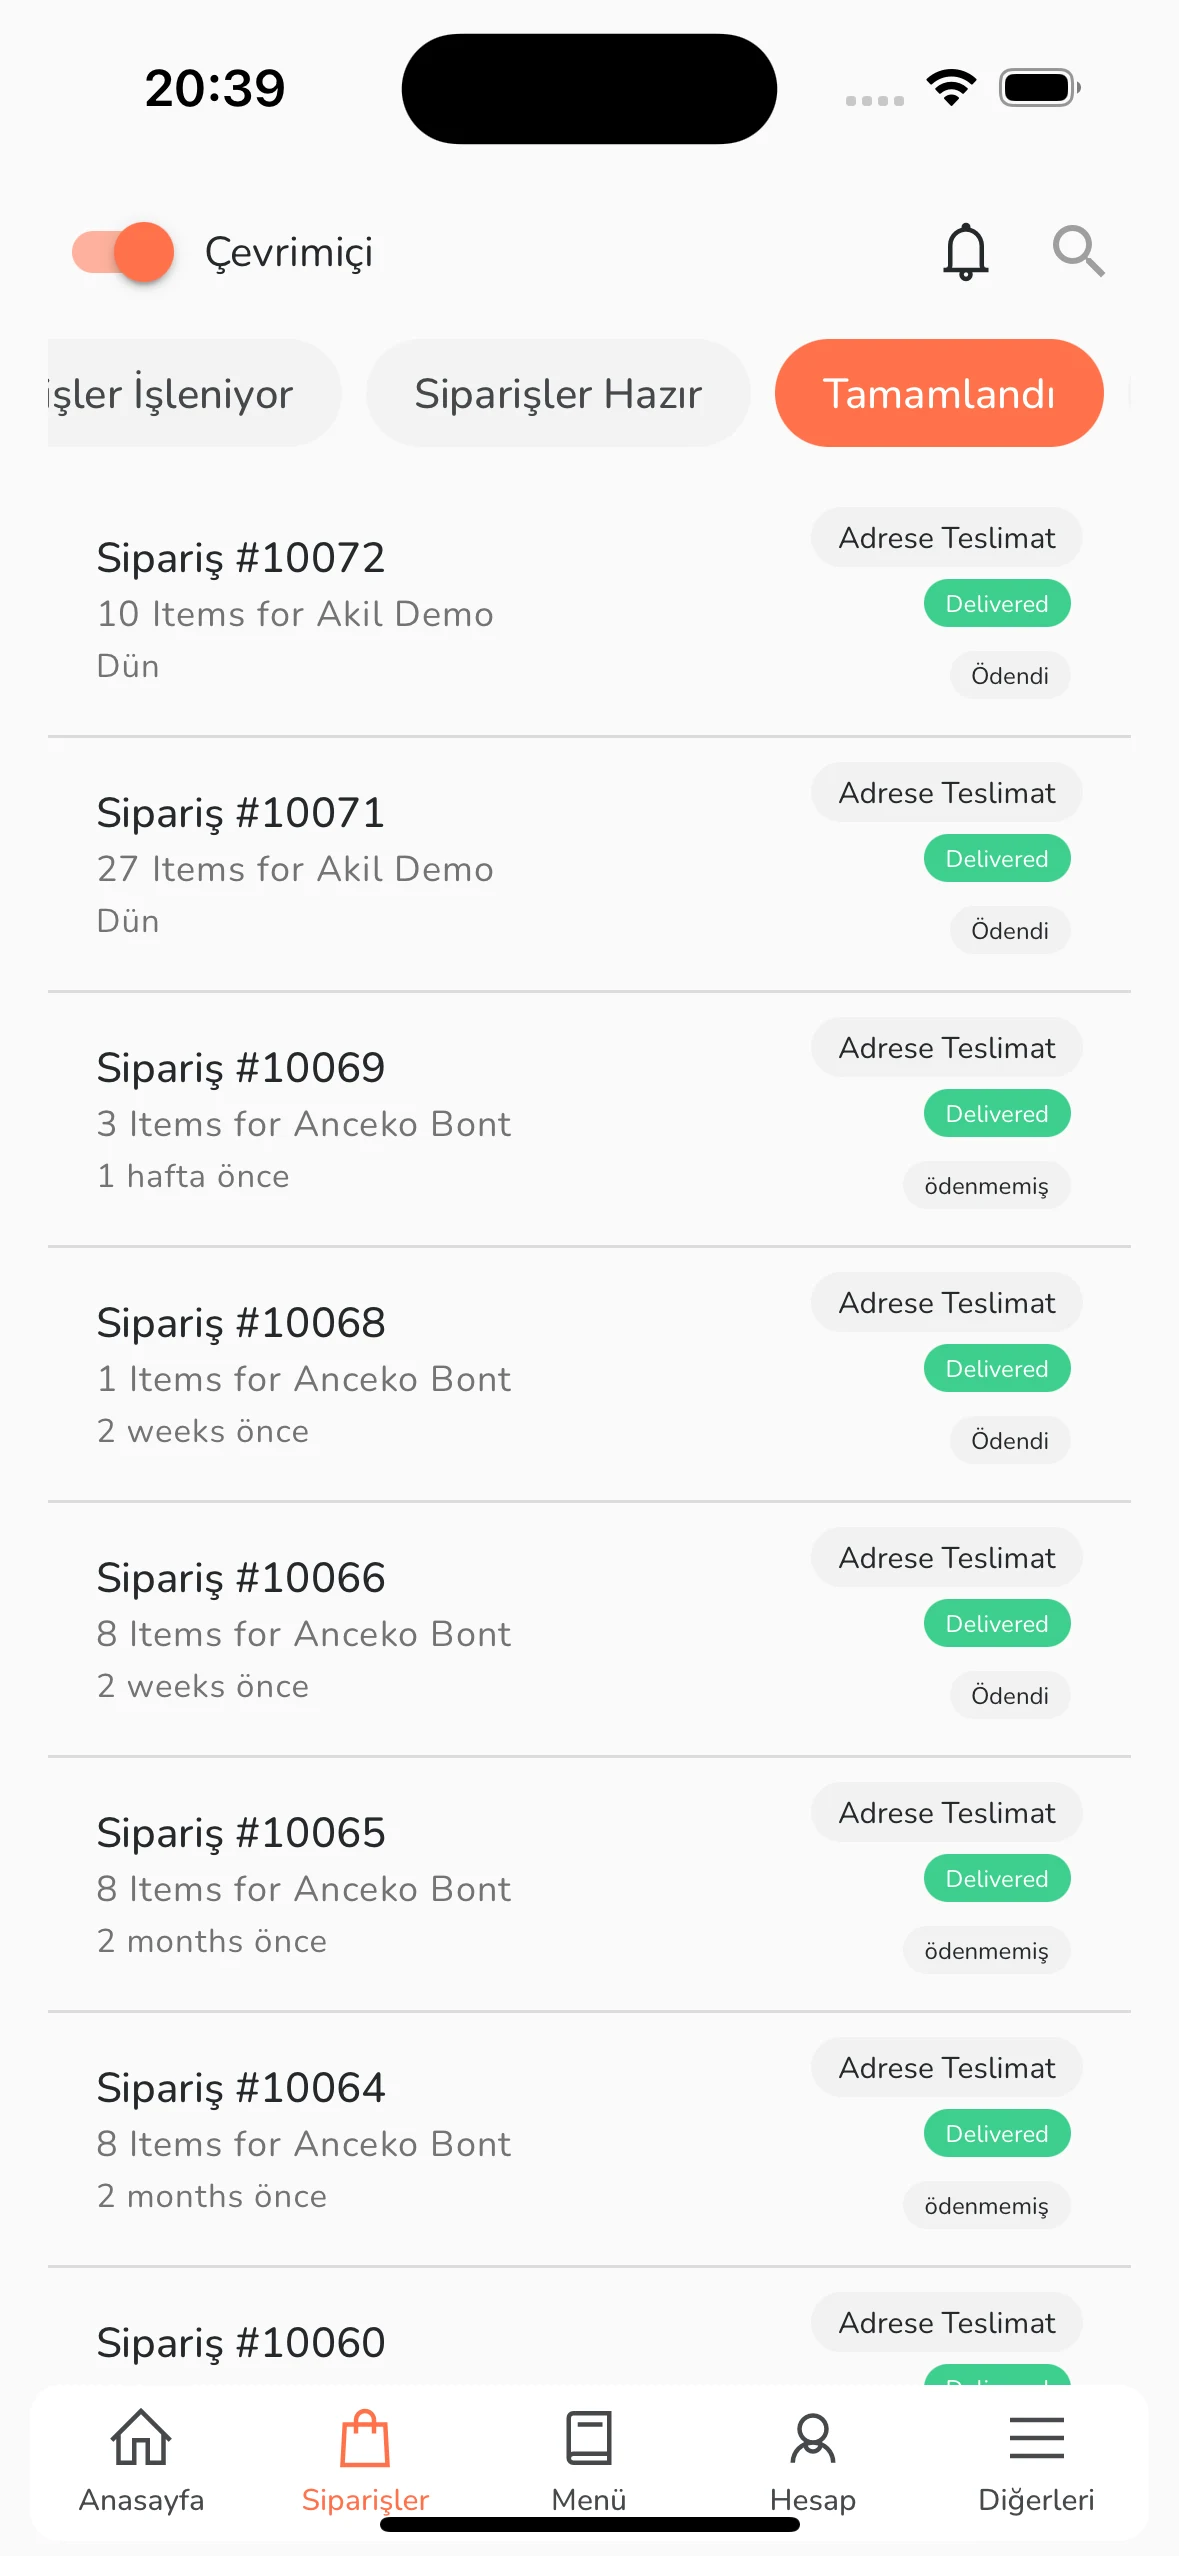Go to Anasayfa home icon
The width and height of the screenshot is (1179, 2556).
coord(141,2437)
